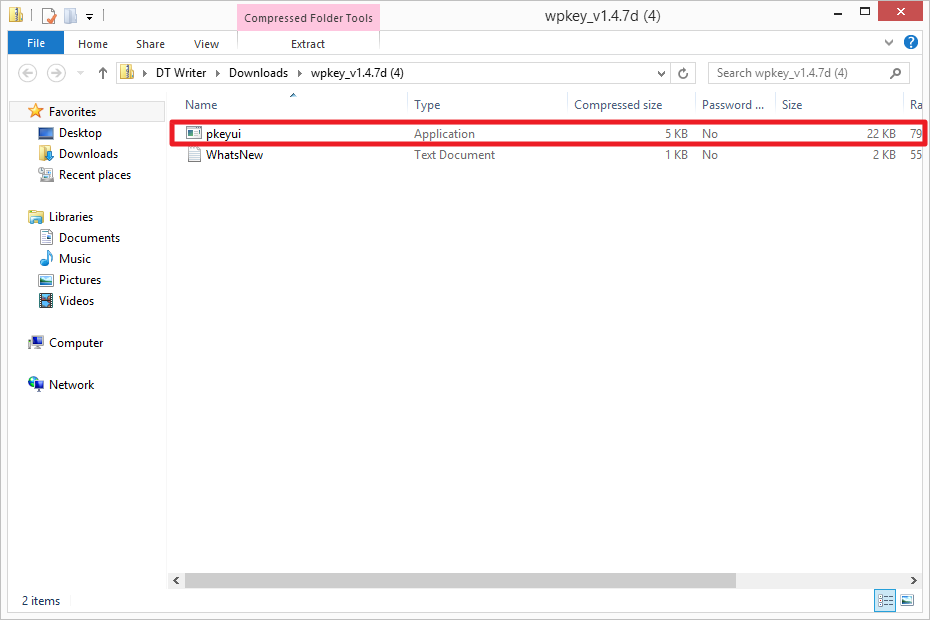Go up one folder level
Screen dimensions: 930x620
pyautogui.click(x=103, y=73)
